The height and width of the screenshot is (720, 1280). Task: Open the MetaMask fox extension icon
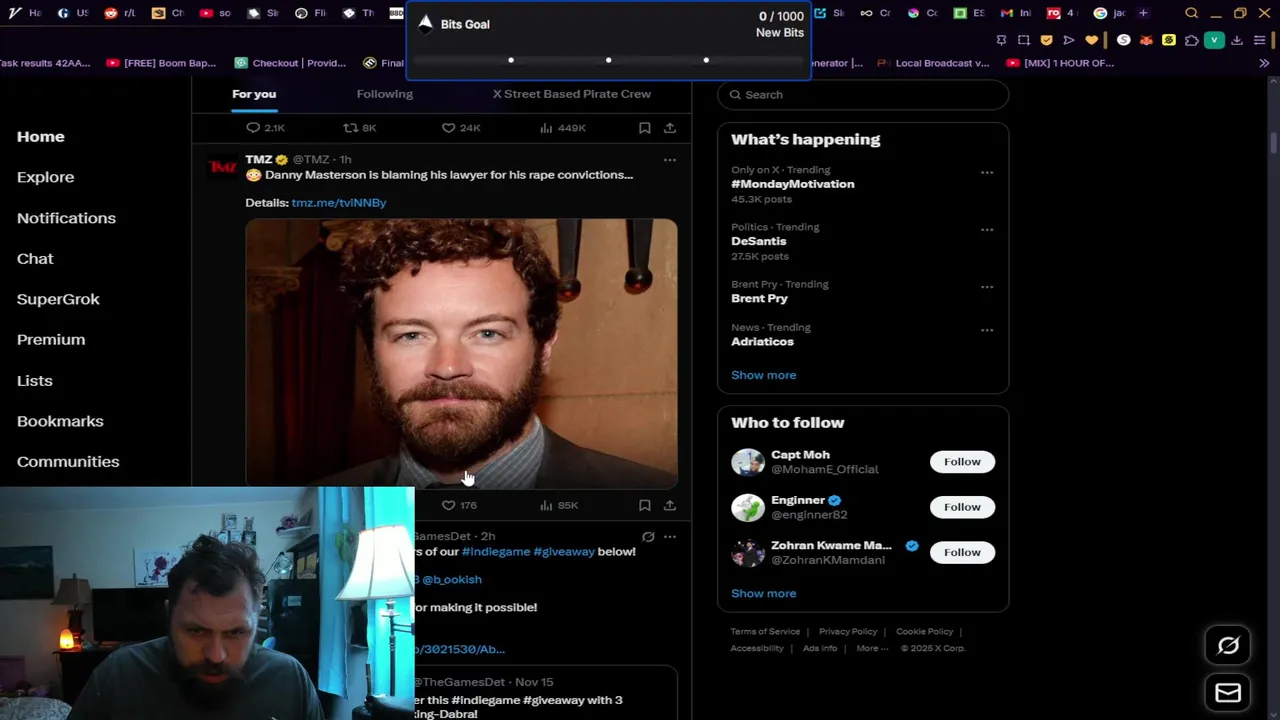click(x=1146, y=40)
